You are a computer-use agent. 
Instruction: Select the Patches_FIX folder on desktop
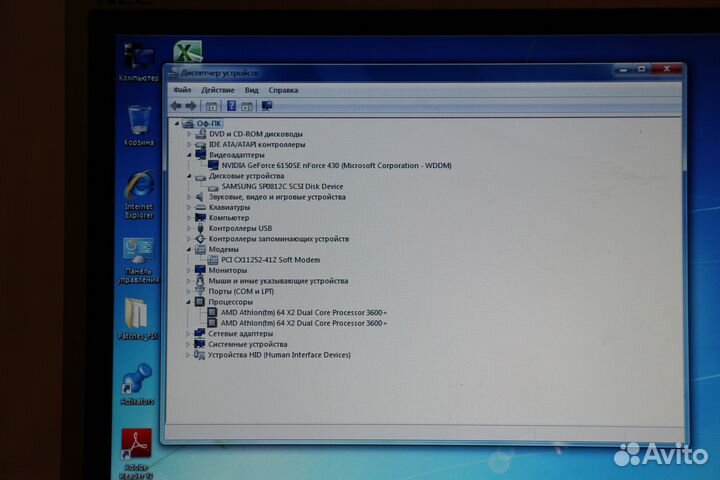(x=137, y=319)
